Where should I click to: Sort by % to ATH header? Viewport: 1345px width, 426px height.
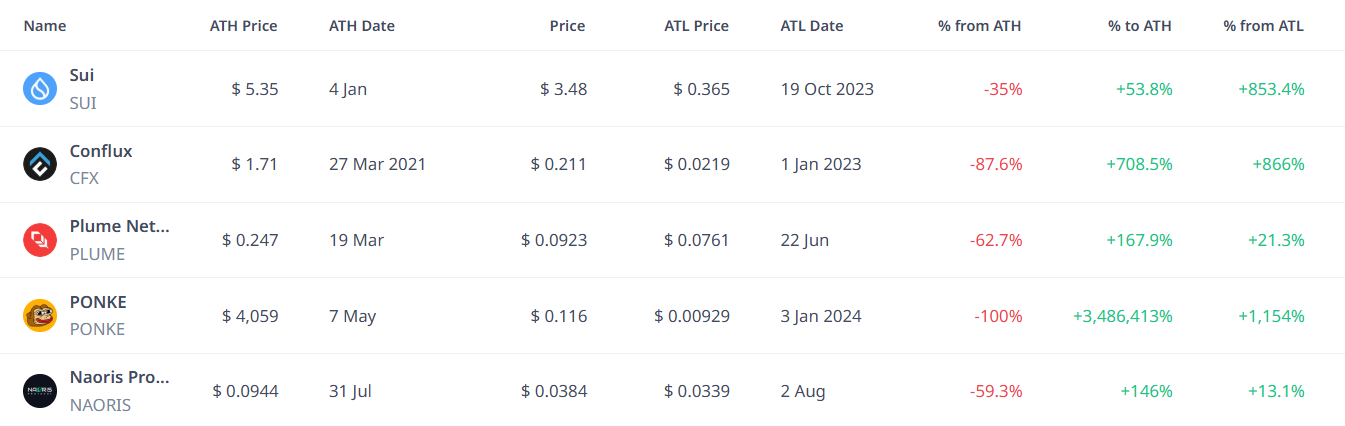(1140, 26)
